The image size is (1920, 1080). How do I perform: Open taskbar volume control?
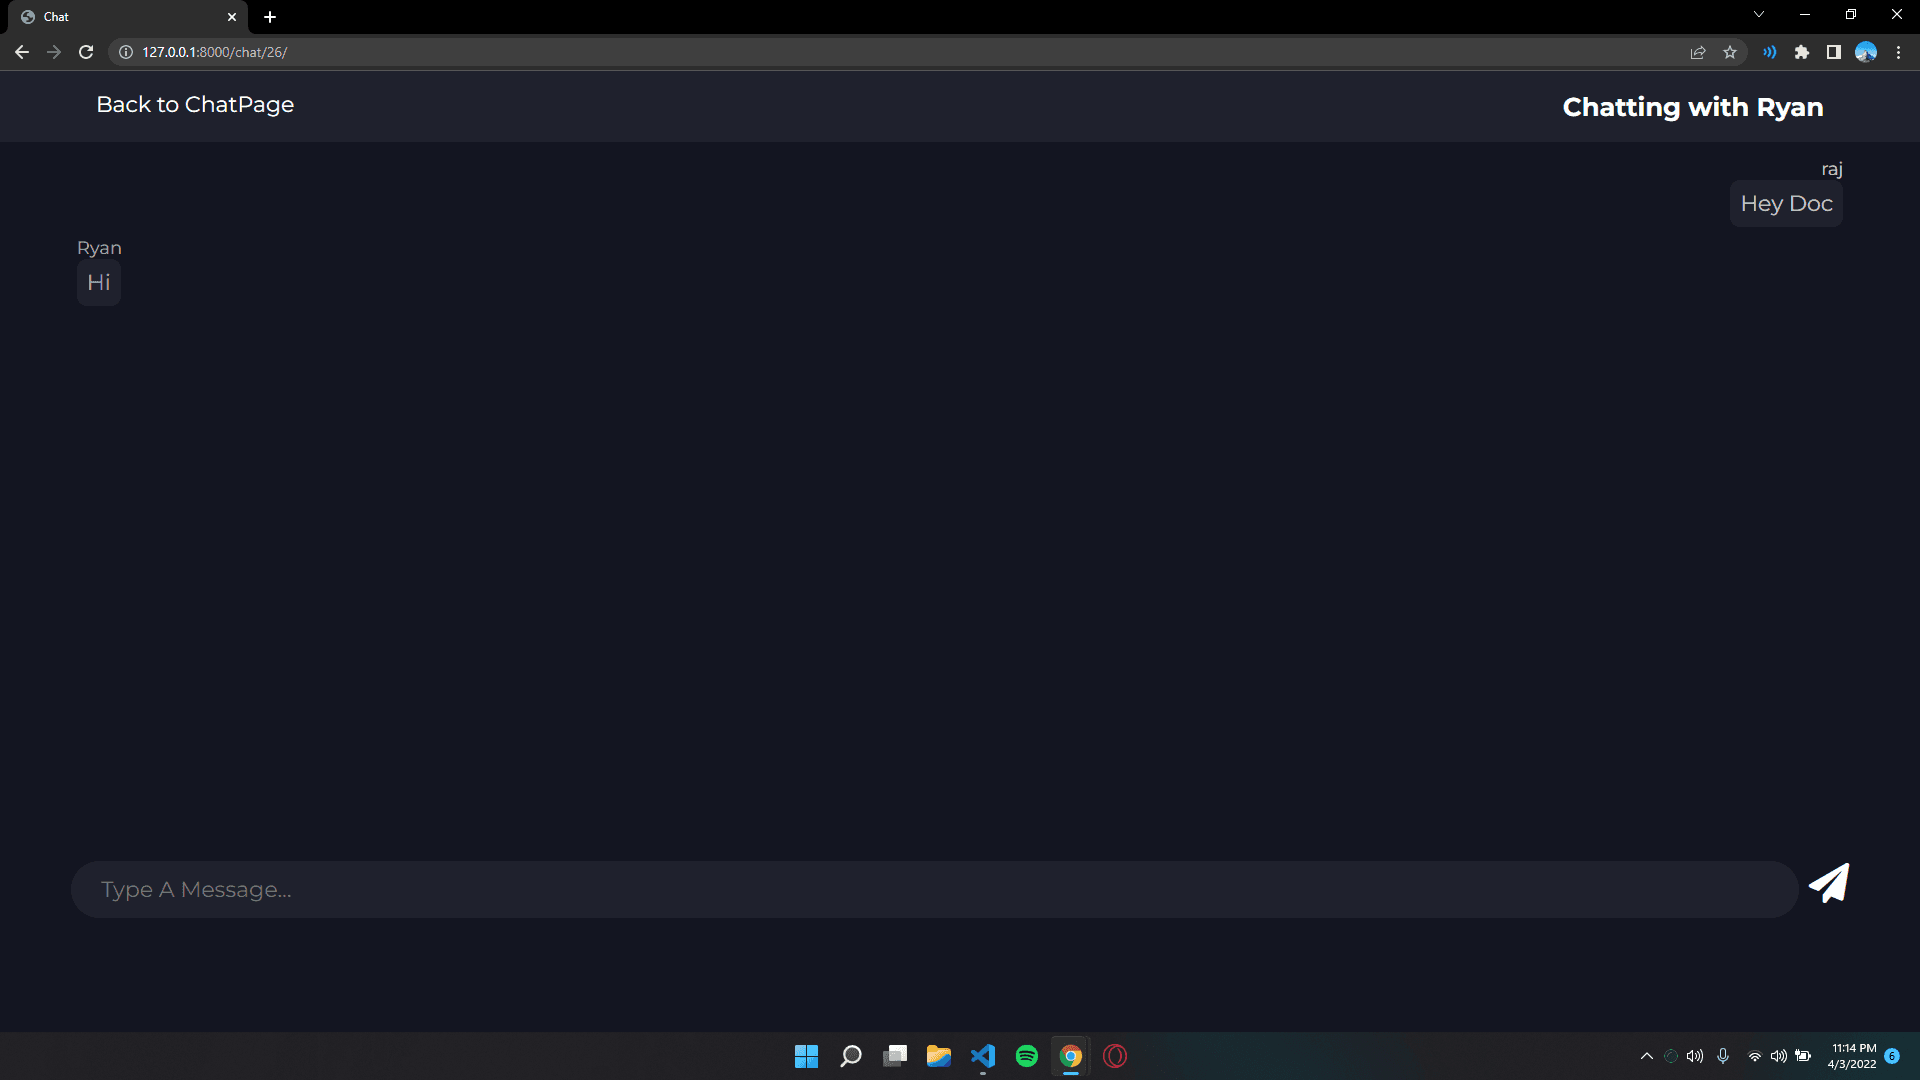click(x=1779, y=1056)
